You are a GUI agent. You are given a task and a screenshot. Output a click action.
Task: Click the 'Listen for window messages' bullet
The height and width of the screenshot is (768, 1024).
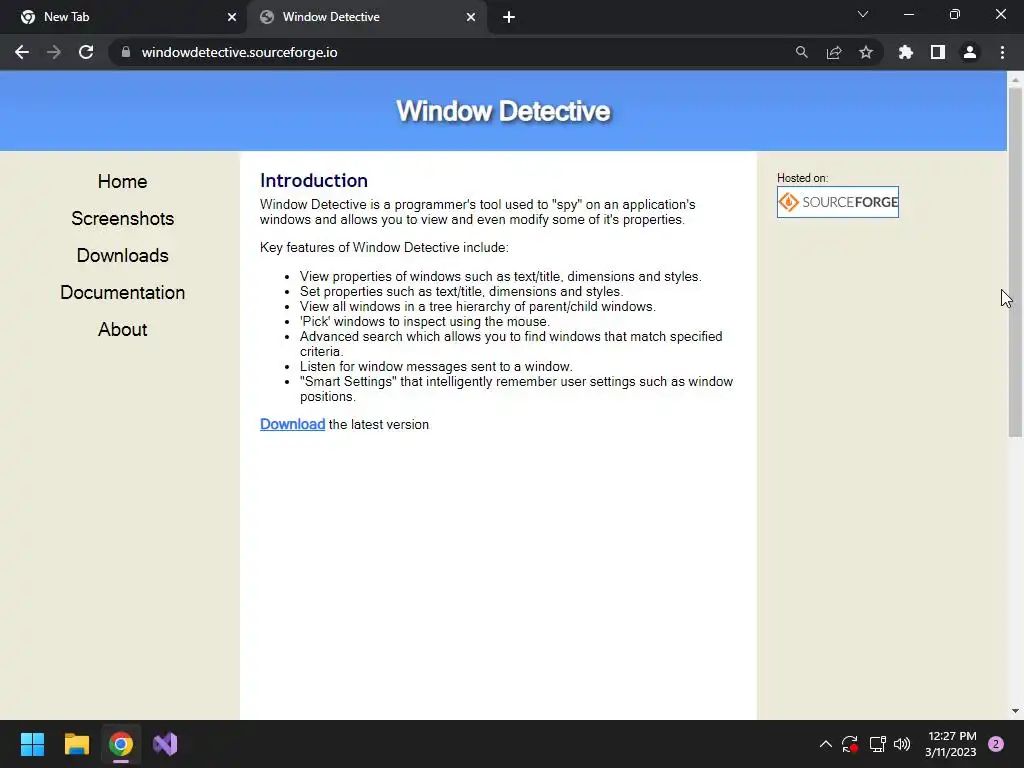click(436, 366)
